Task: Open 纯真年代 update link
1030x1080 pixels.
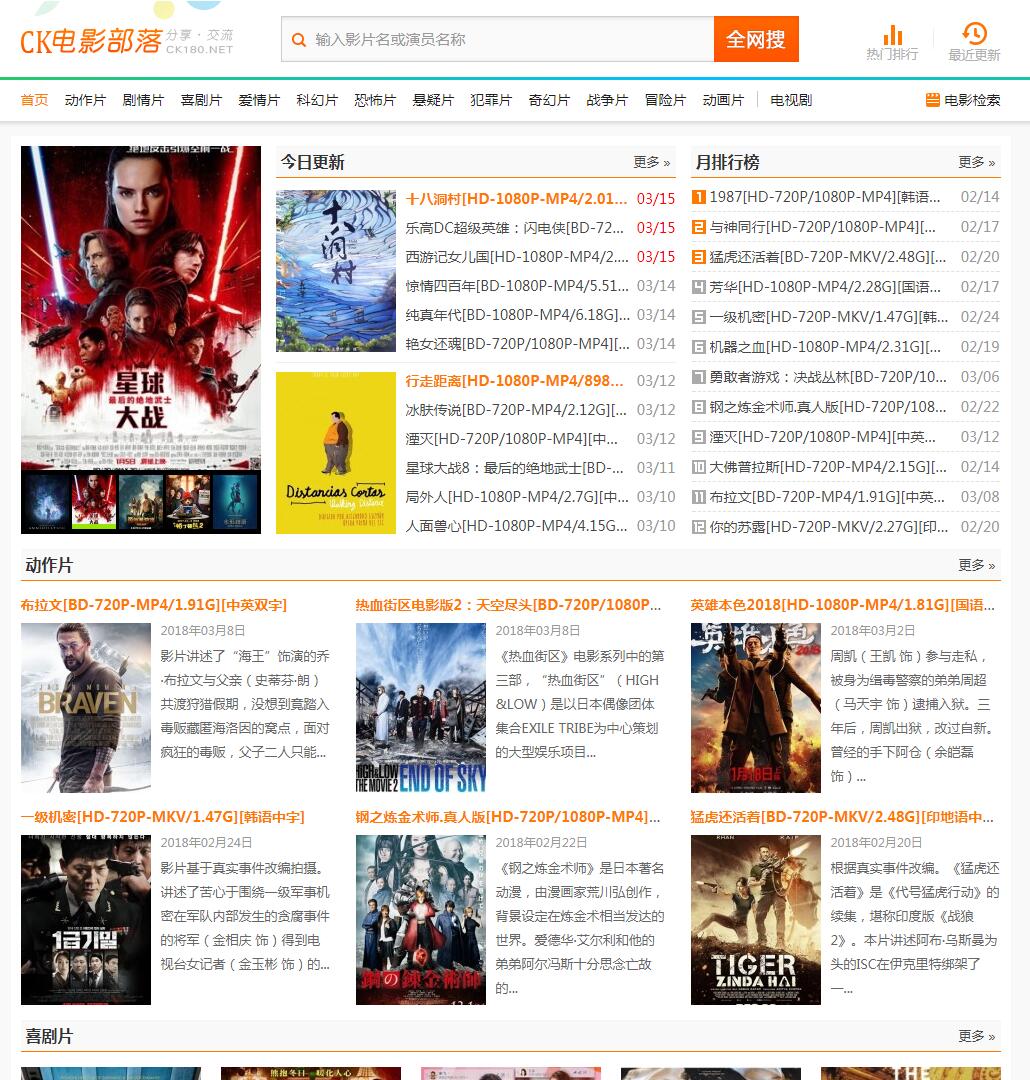Action: pyautogui.click(x=517, y=315)
